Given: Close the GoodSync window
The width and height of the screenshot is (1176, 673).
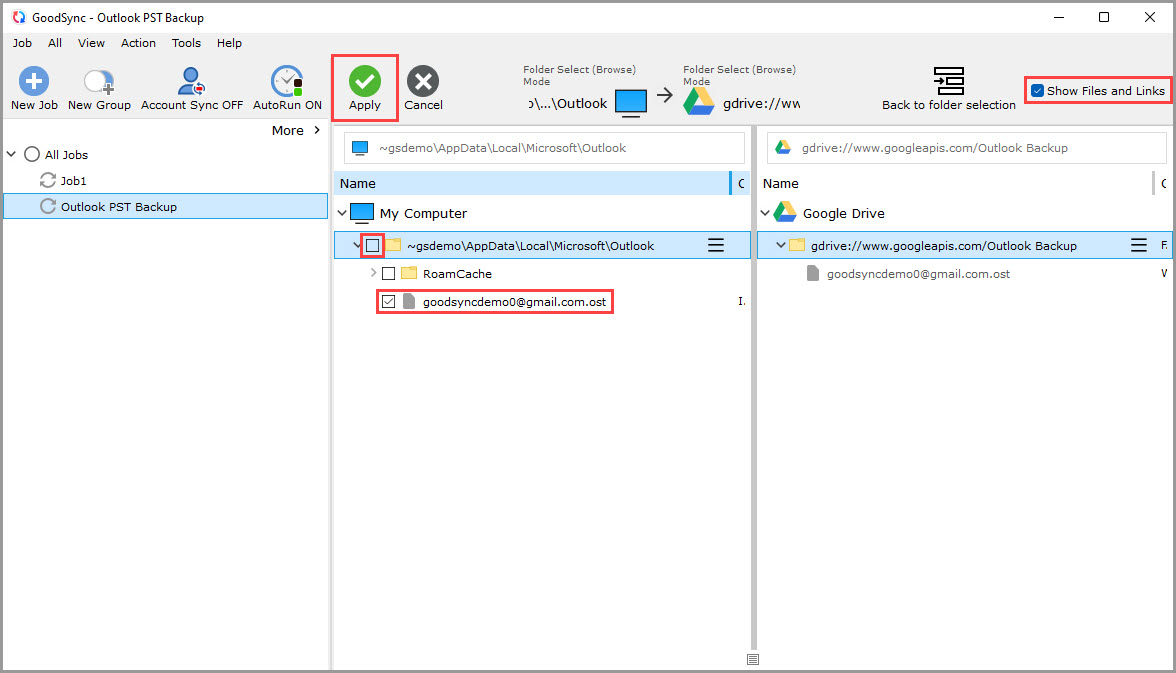Looking at the screenshot, I should pos(1150,17).
